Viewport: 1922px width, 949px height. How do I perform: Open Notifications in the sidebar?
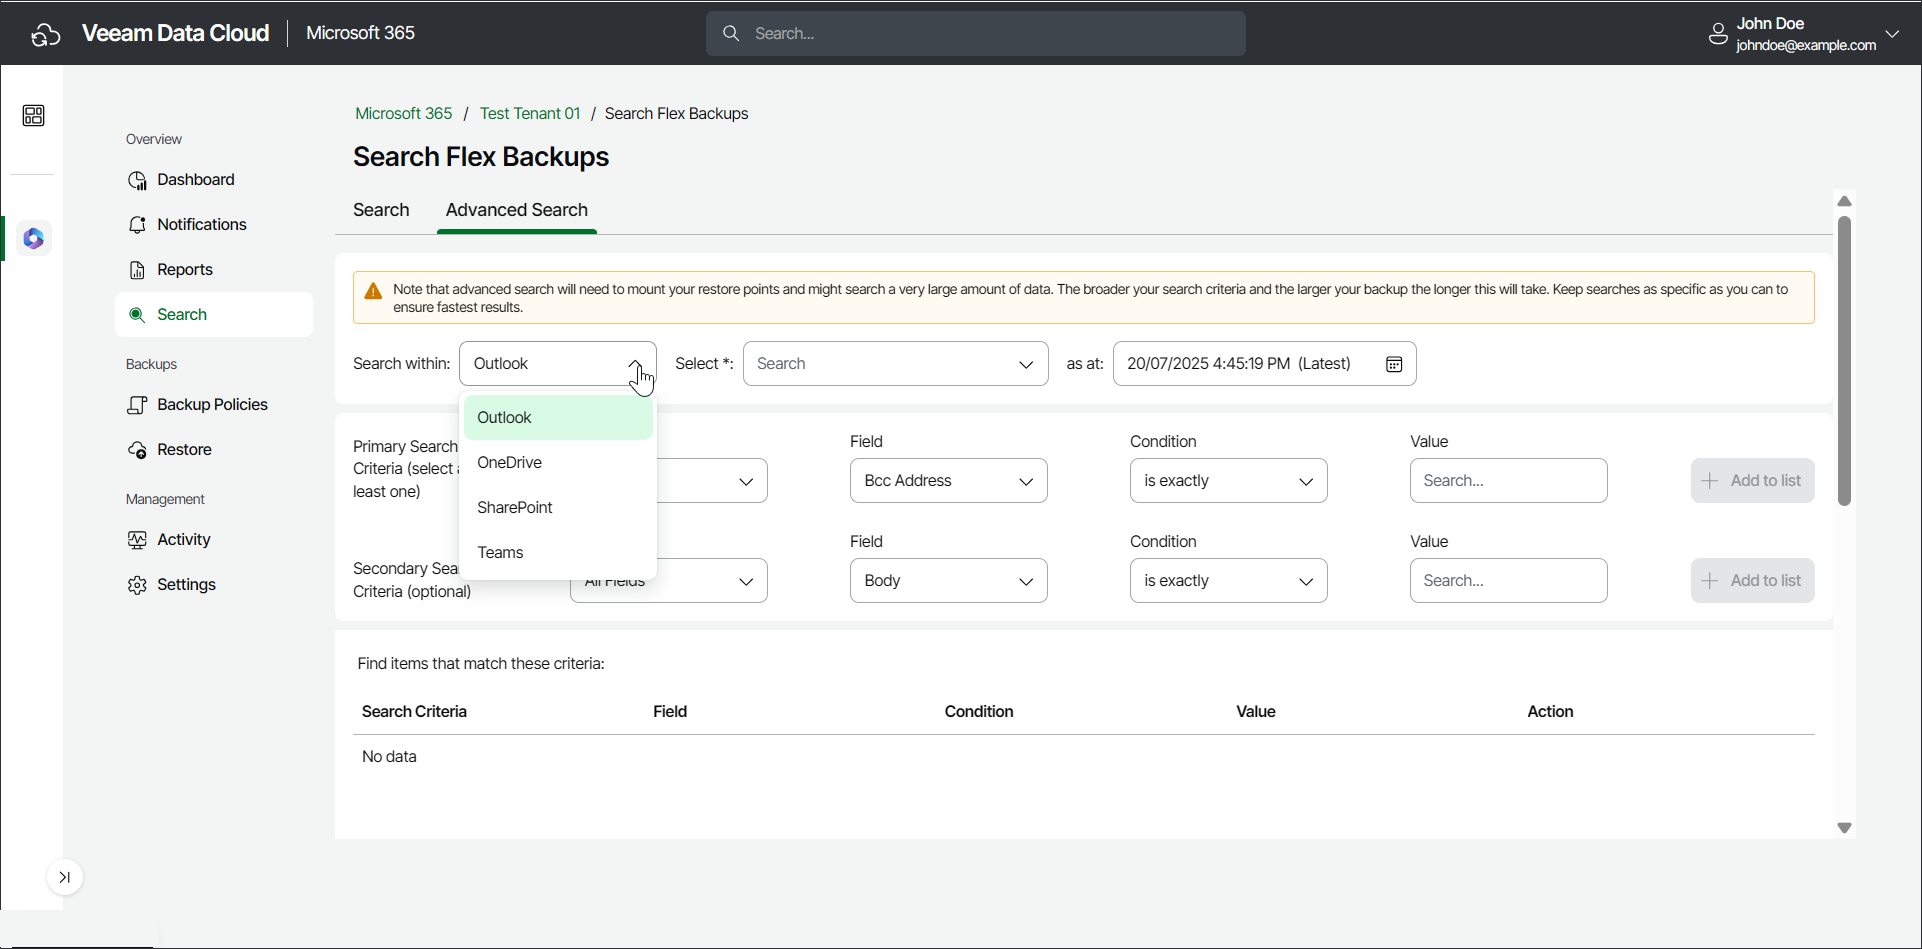214,225
